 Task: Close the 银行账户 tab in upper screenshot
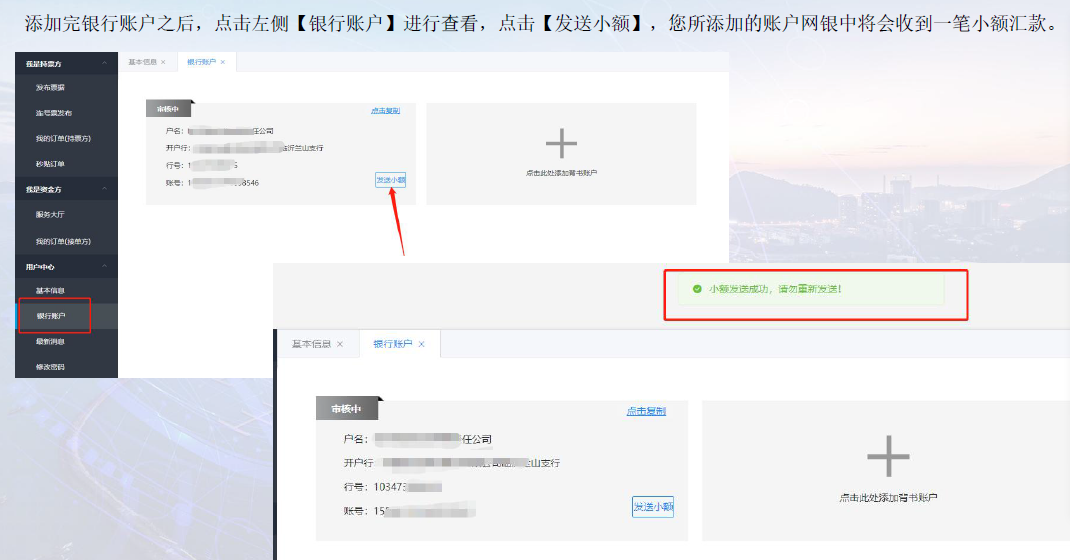(x=222, y=62)
